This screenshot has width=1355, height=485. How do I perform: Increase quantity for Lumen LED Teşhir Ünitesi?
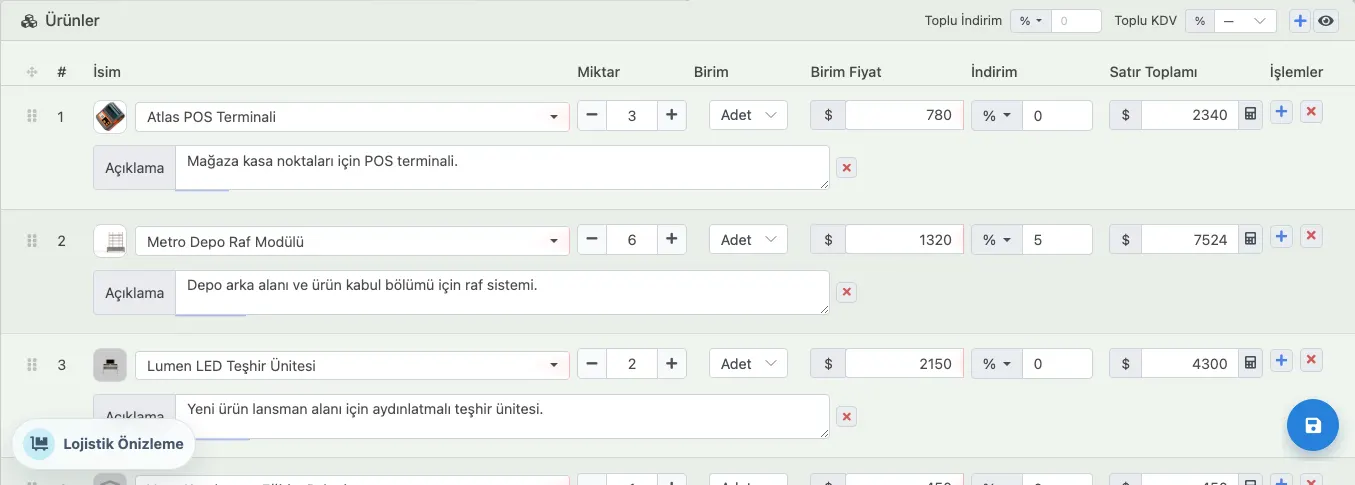[671, 363]
